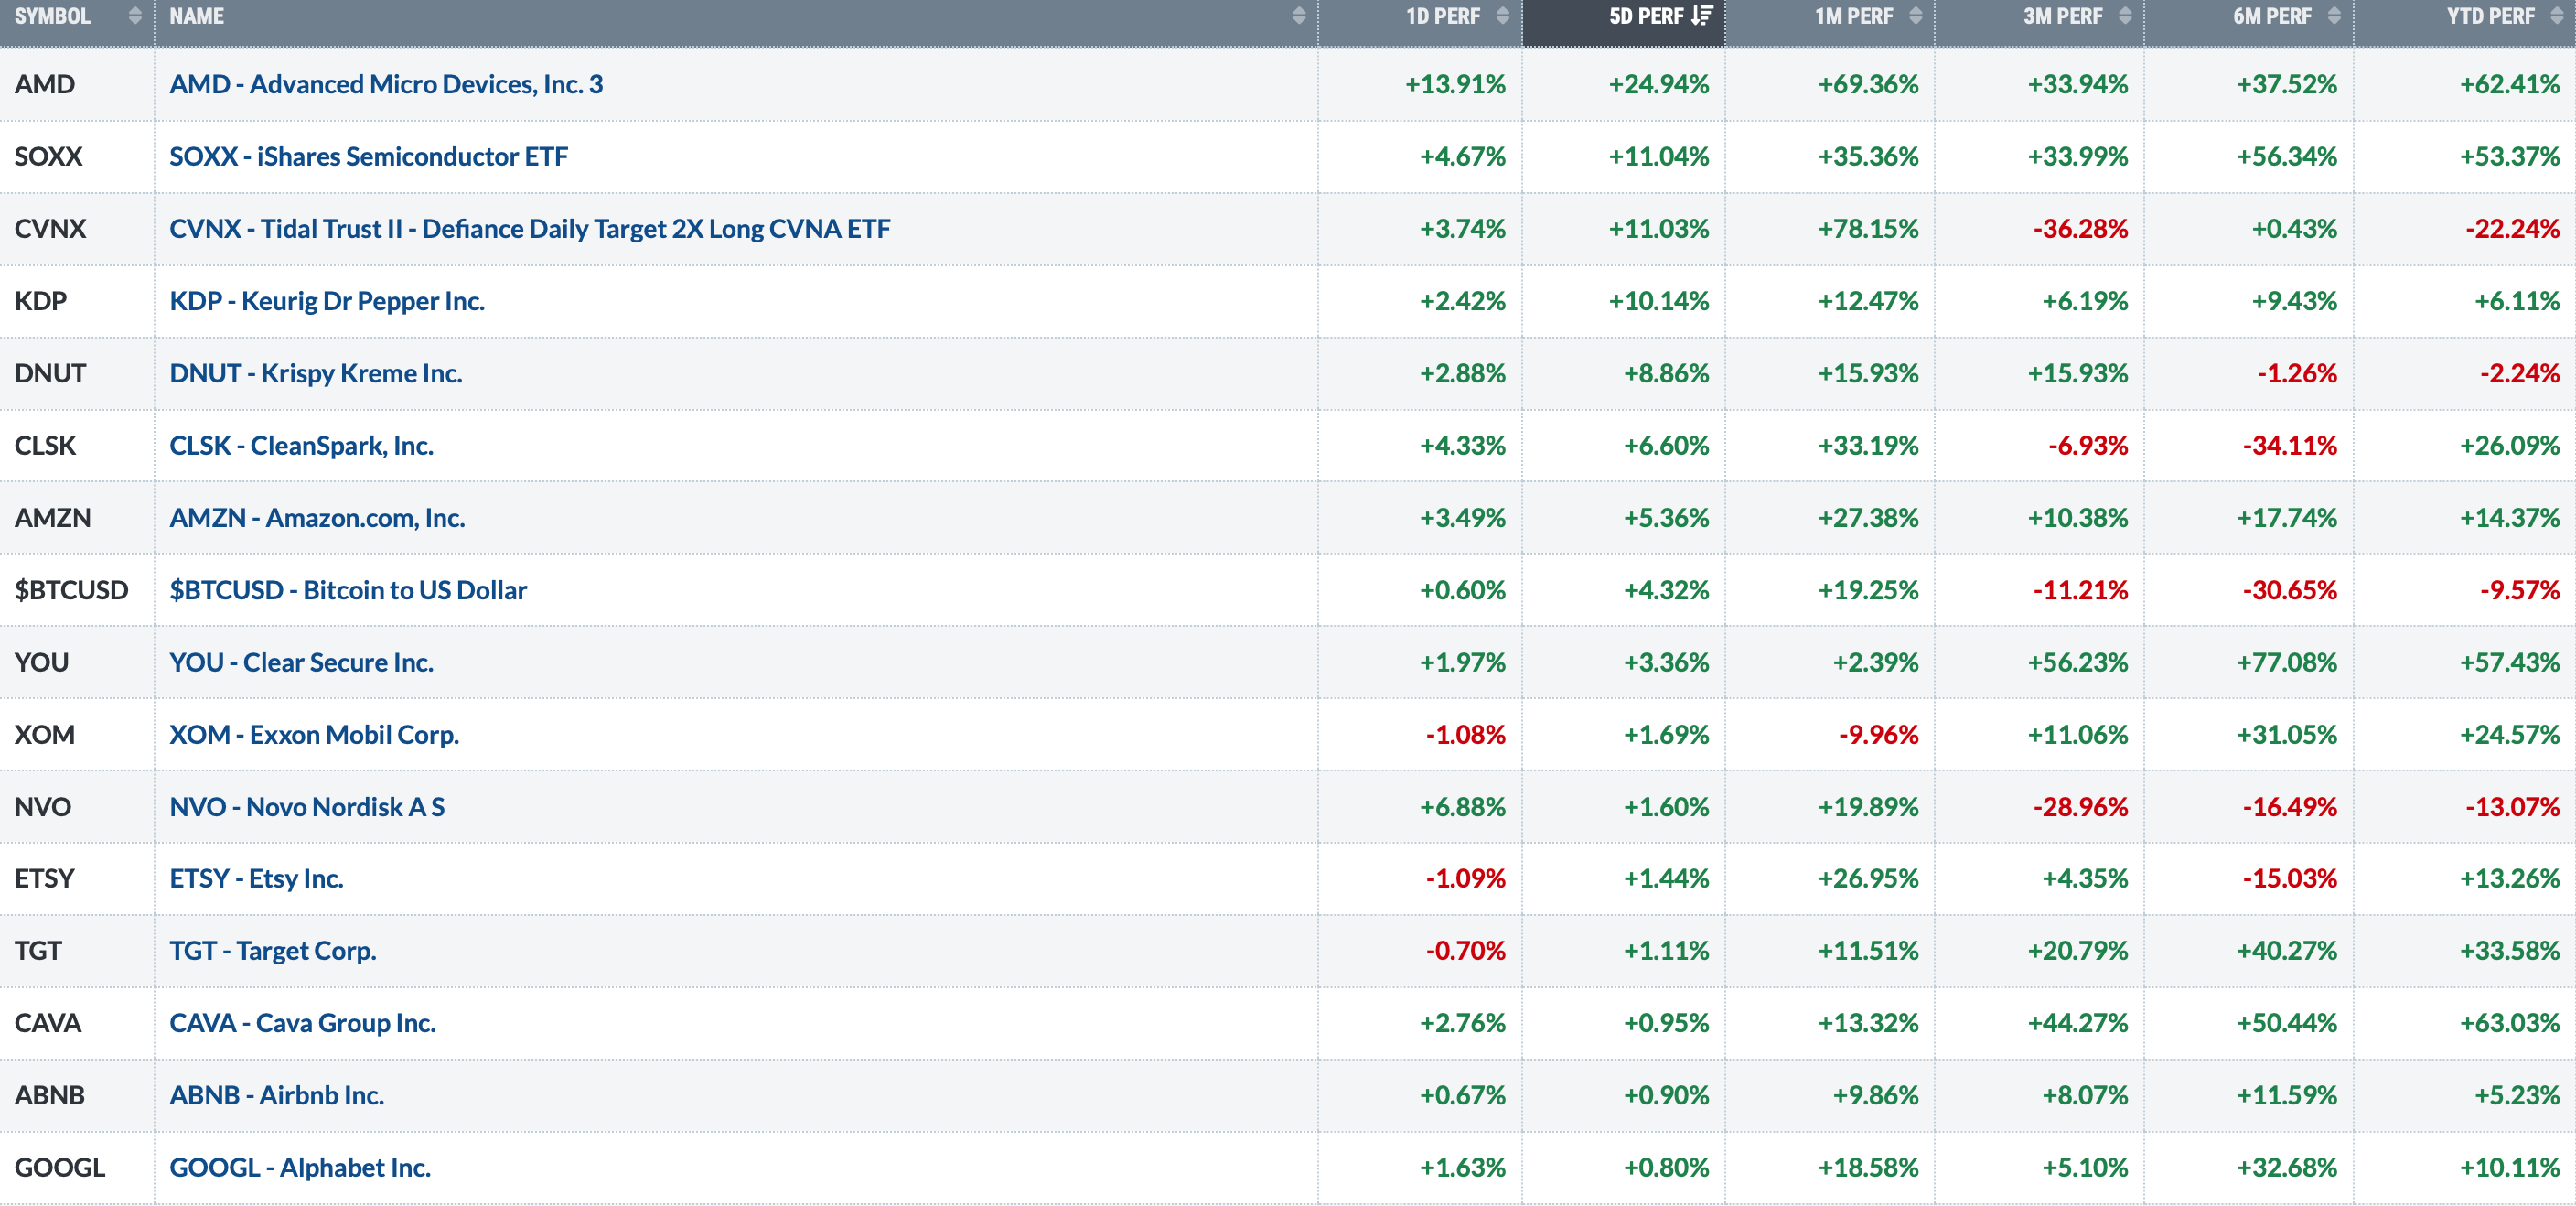The height and width of the screenshot is (1206, 2576).
Task: Open GOOGL - Alphabet Inc. link
Action: click(299, 1167)
